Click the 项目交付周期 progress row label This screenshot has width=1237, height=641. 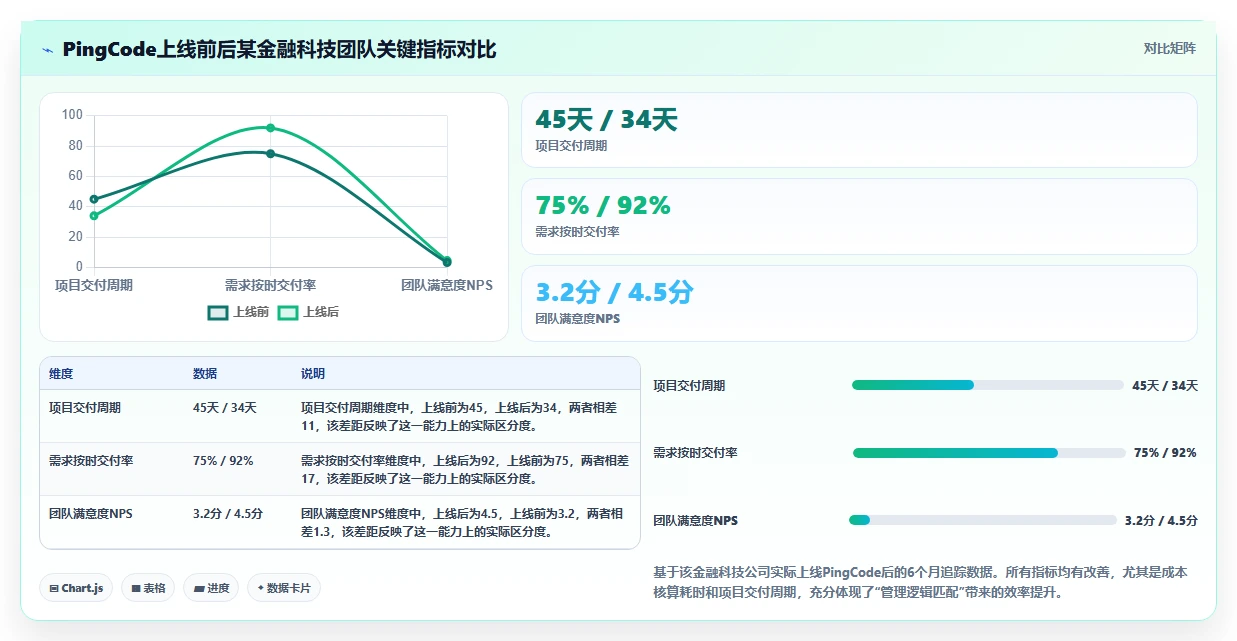coord(689,386)
